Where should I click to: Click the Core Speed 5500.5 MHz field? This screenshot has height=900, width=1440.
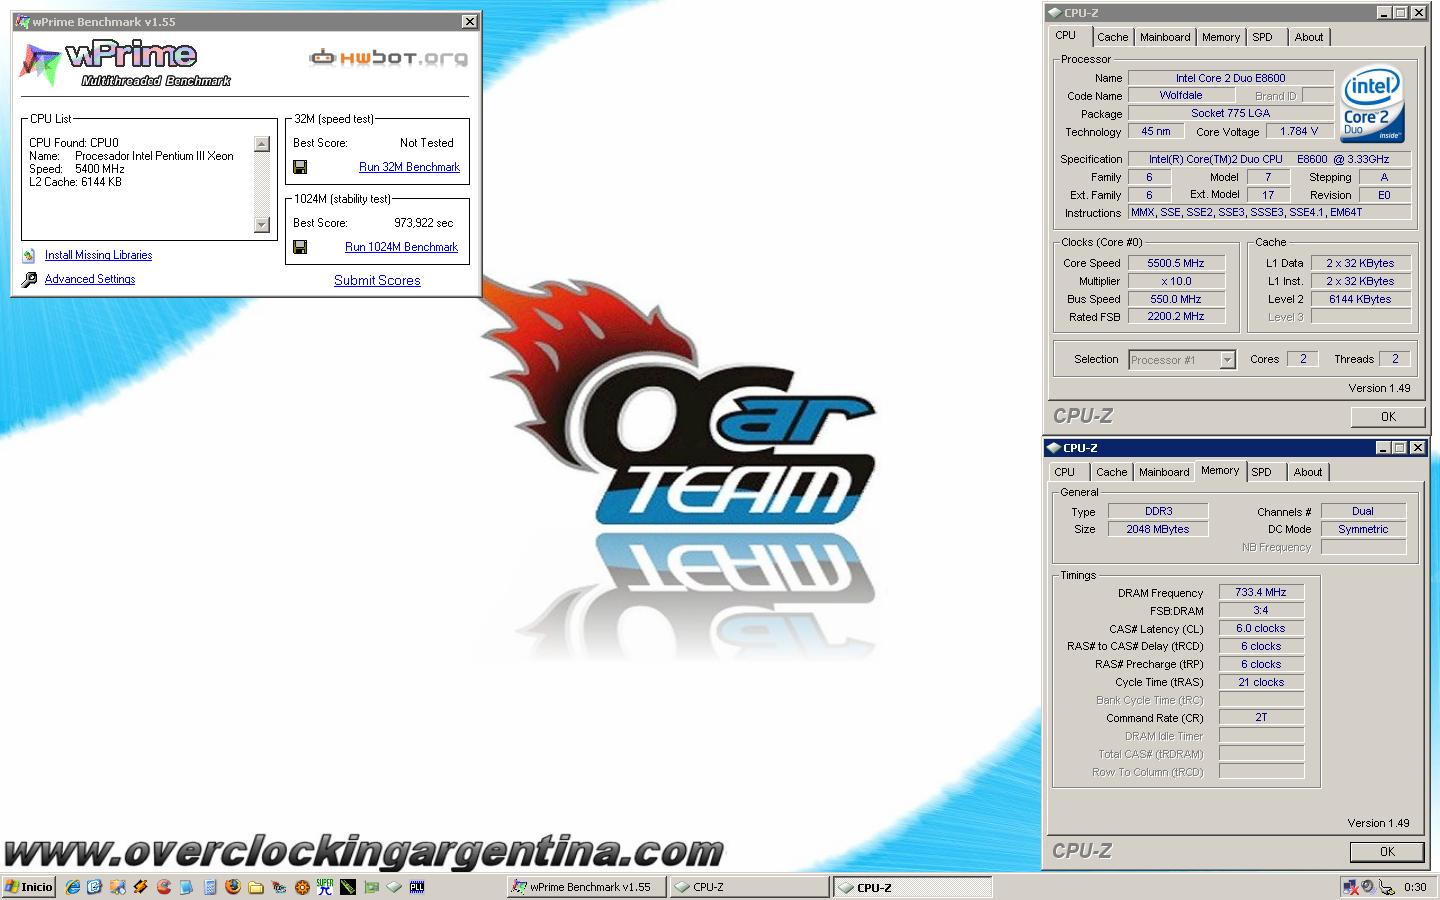[x=1176, y=263]
